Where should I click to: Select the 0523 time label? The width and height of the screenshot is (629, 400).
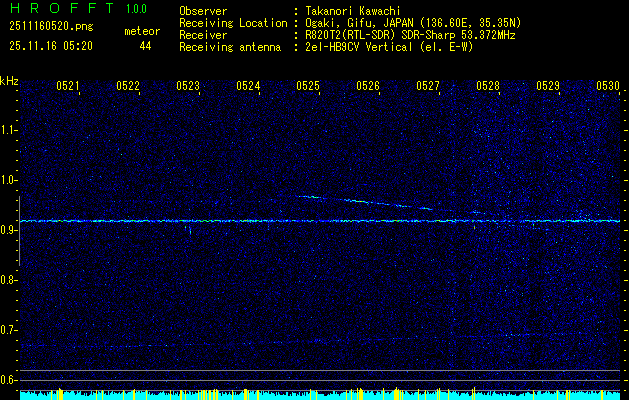point(188,85)
